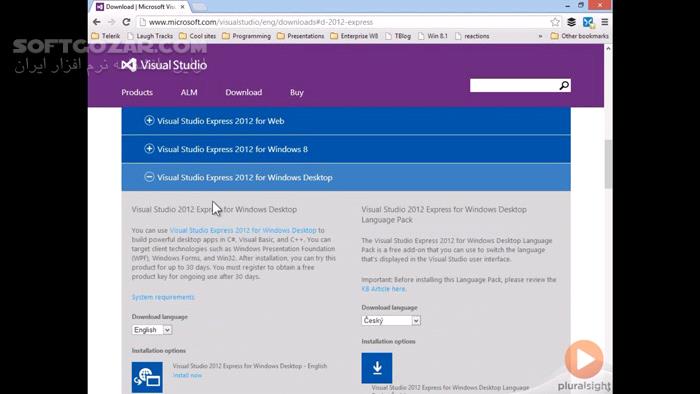Screen dimensions: 700x394
Task: Bookmark this page with the star icon
Action: [555, 22]
